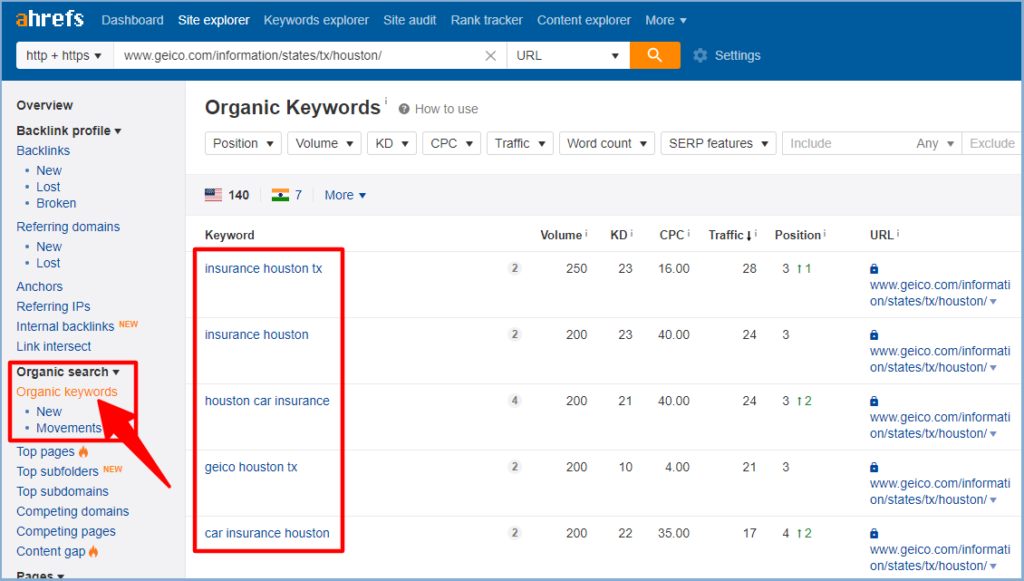
Task: Open the URL mode dropdown
Action: coord(568,55)
